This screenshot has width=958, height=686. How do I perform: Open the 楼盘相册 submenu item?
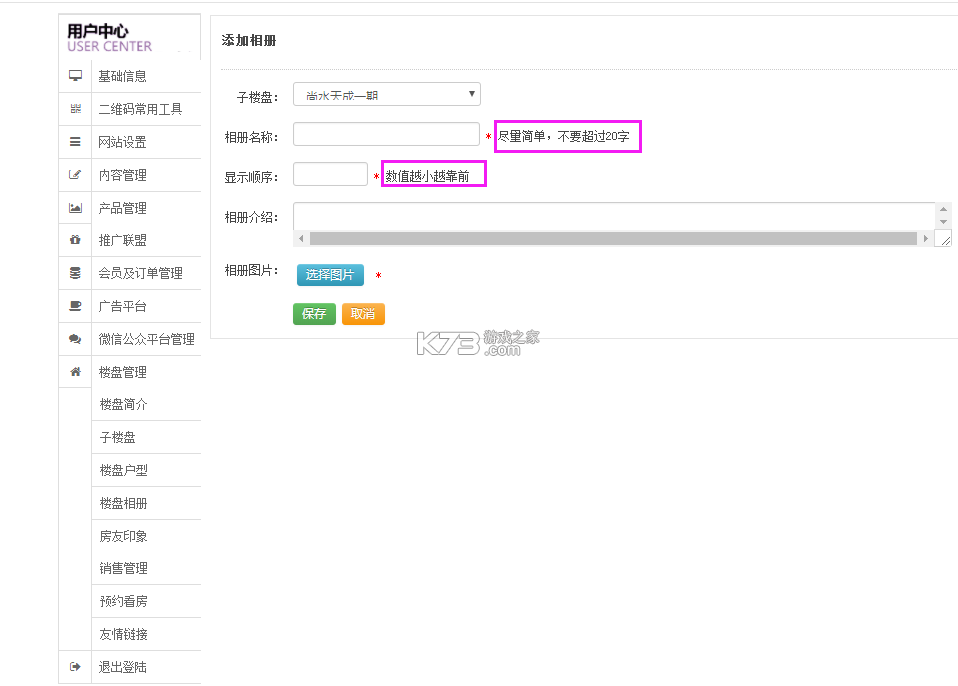click(123, 503)
